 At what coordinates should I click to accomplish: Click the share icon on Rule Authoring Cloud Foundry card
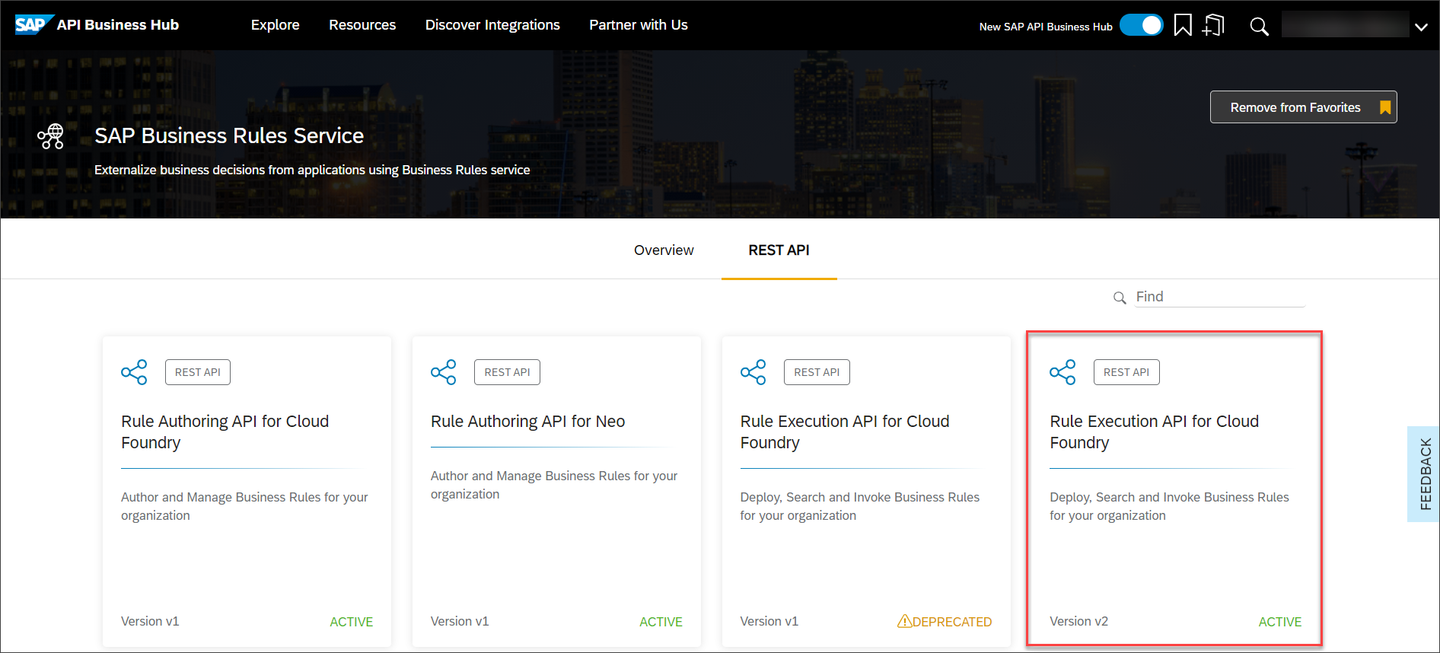[x=134, y=372]
